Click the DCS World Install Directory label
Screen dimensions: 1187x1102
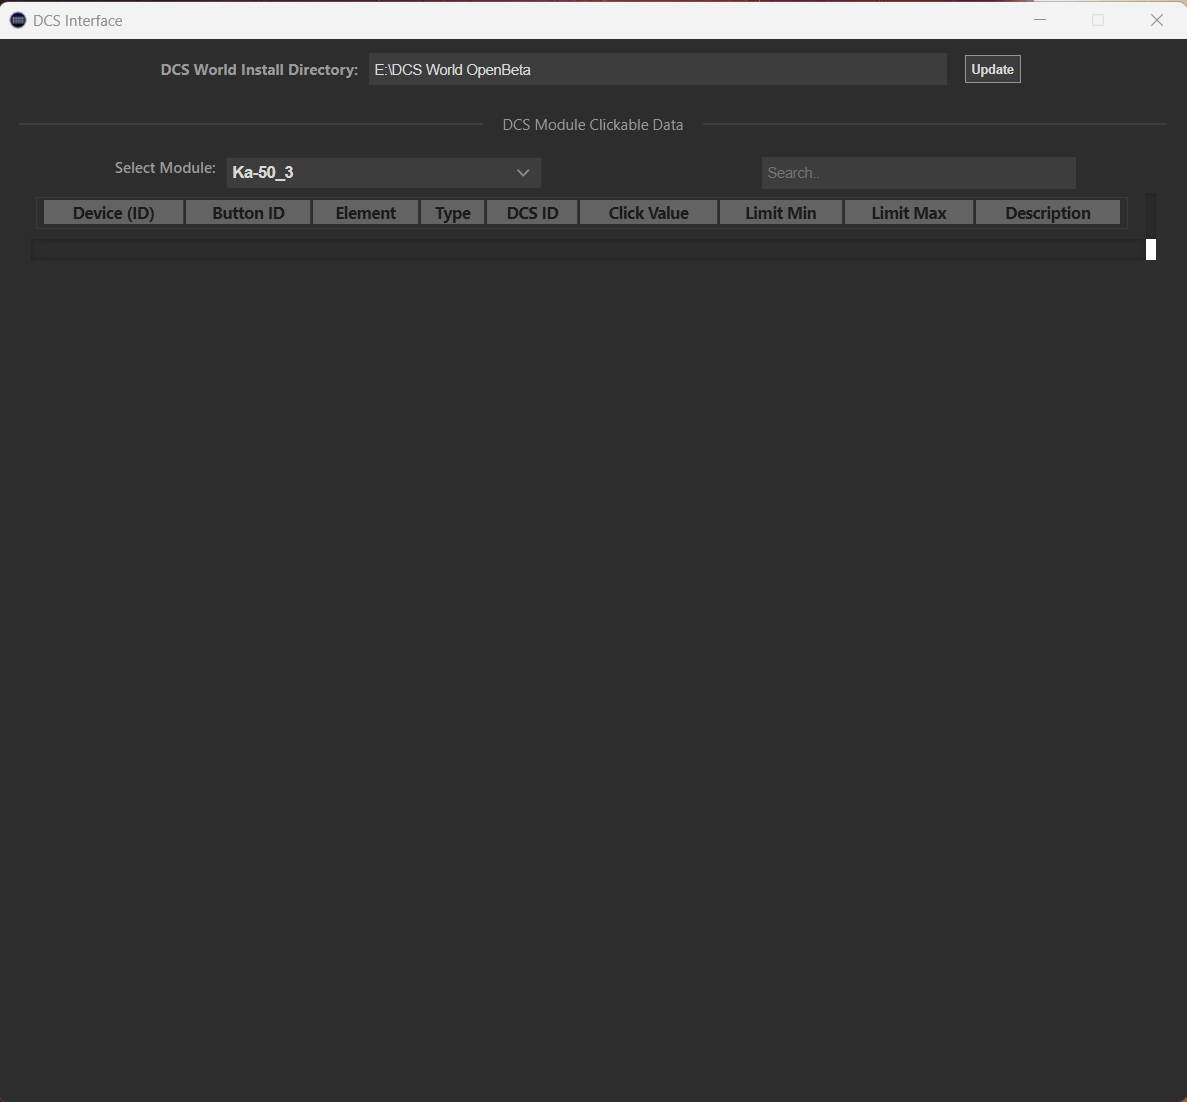click(259, 70)
